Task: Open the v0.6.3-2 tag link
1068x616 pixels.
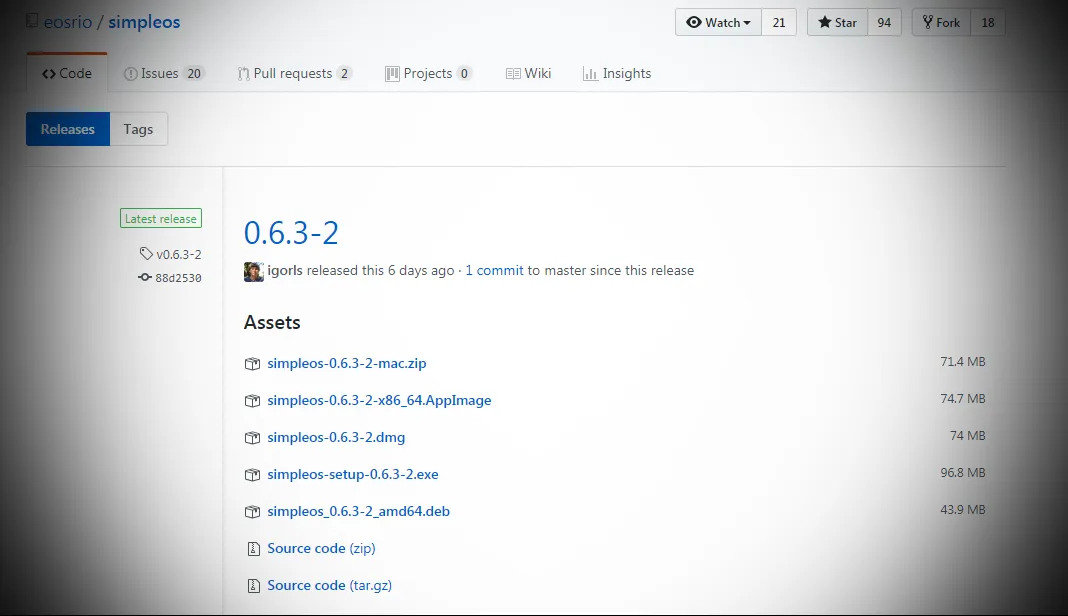Action: coord(178,254)
